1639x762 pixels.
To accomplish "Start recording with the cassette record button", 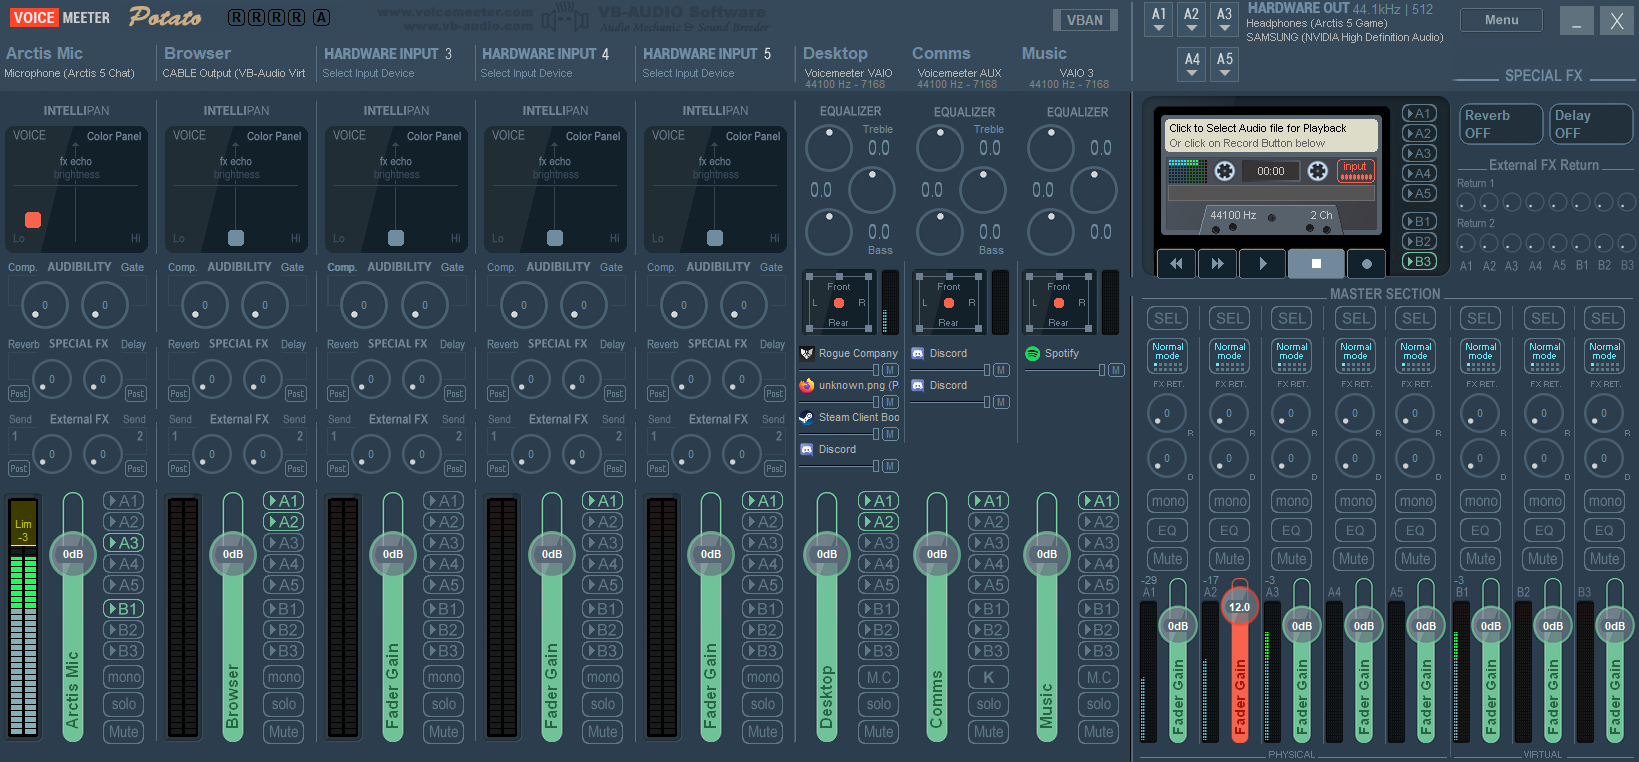I will [1366, 263].
